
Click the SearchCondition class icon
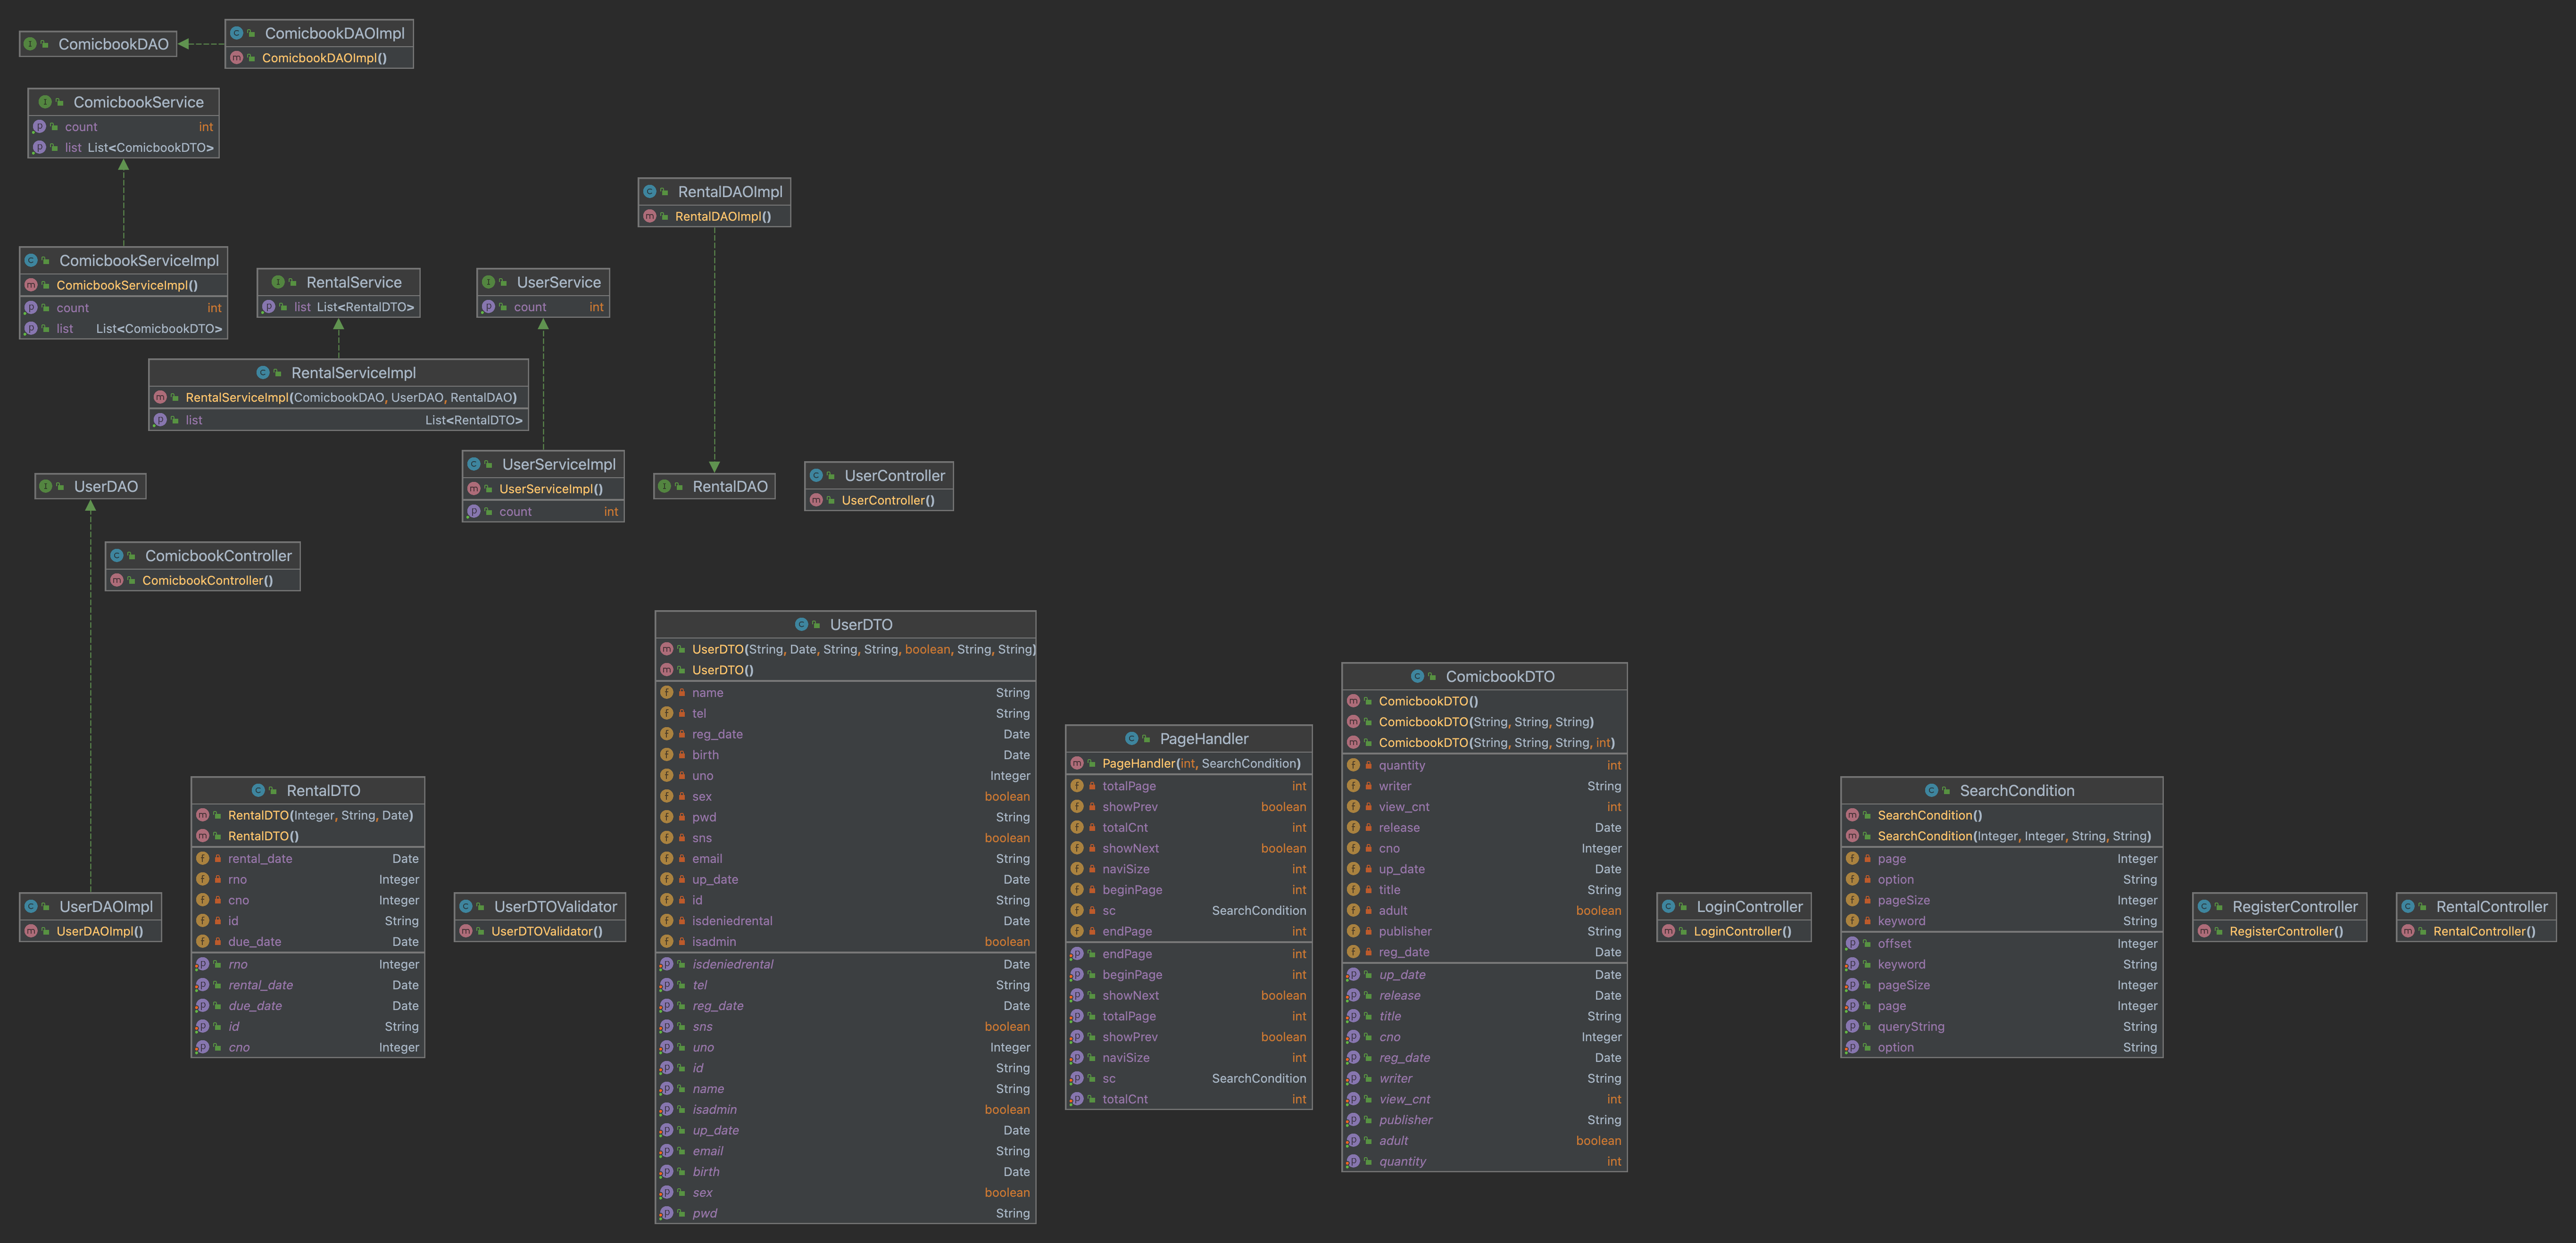(1931, 790)
